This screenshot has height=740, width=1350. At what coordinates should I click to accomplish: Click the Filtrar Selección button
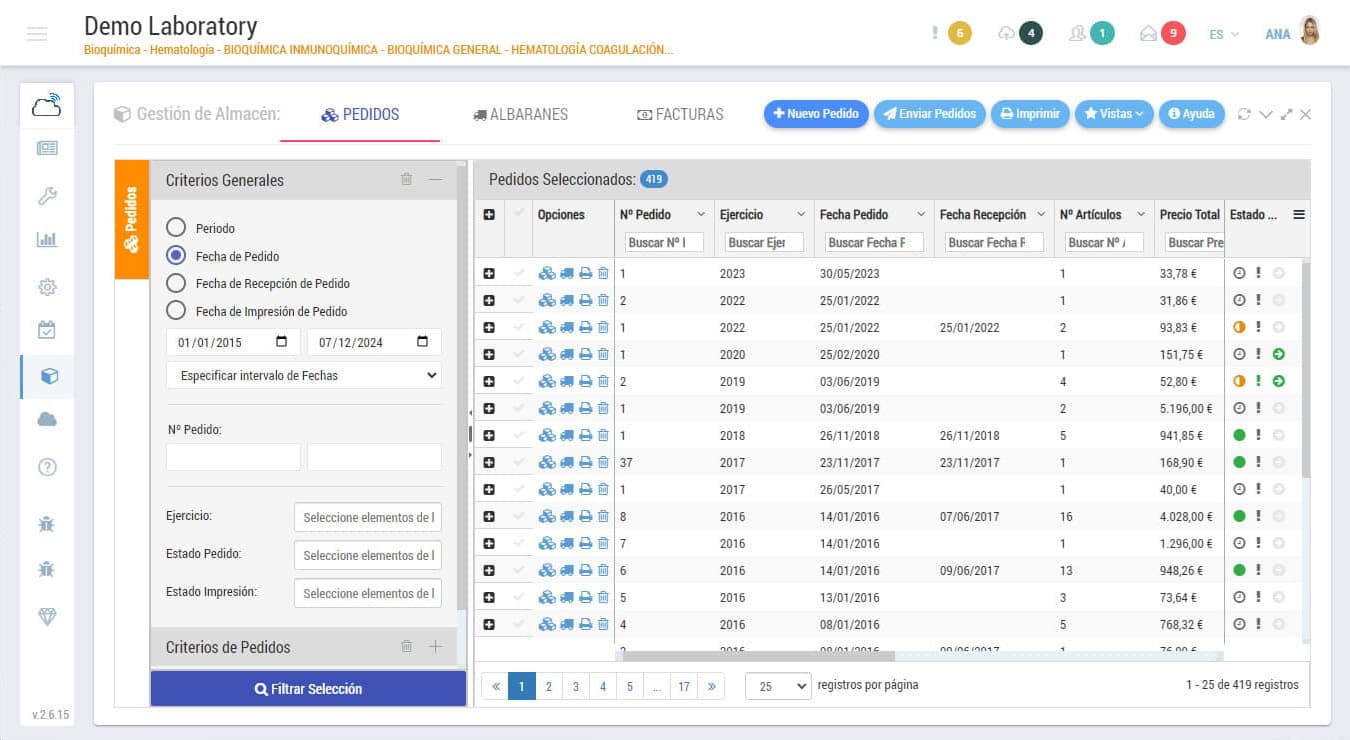[x=308, y=689]
